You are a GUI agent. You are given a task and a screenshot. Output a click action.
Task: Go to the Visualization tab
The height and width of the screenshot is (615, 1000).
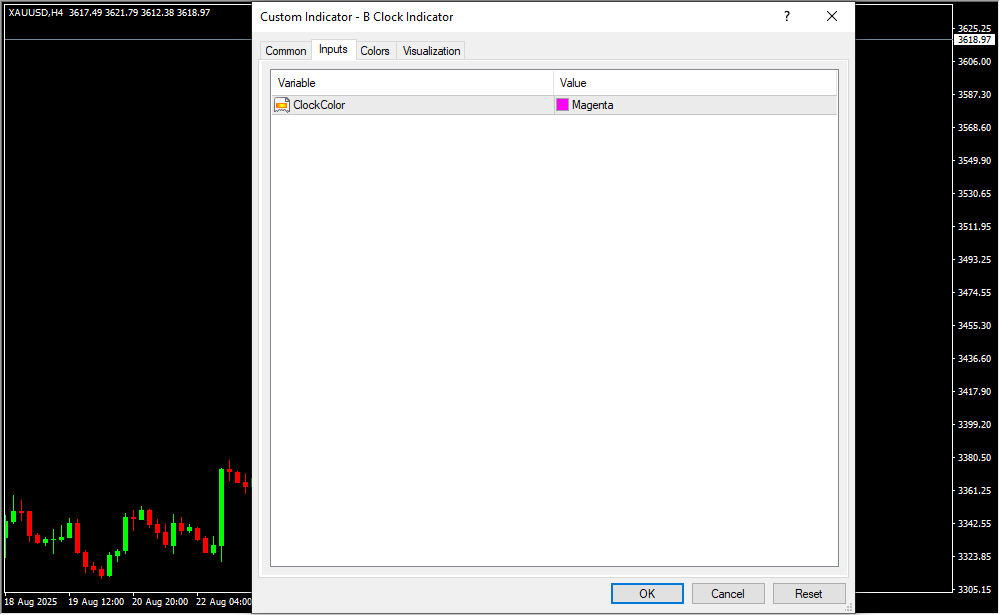tap(431, 51)
